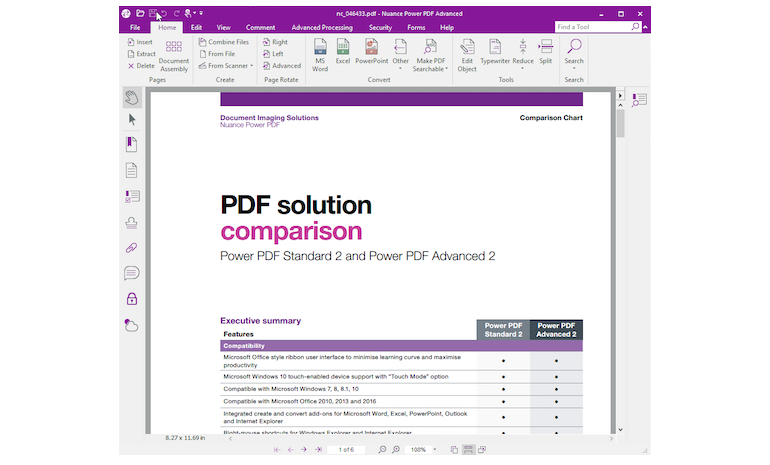770x465 pixels.
Task: Switch to the Comment tab
Action: point(260,27)
